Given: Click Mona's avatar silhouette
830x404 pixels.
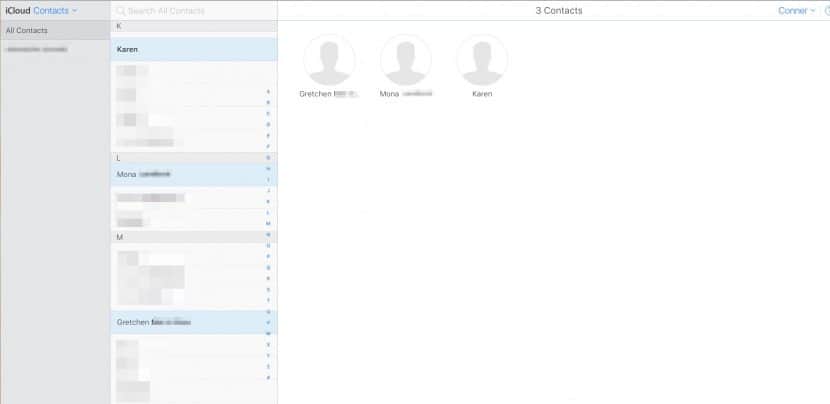Looking at the screenshot, I should pyautogui.click(x=405, y=60).
